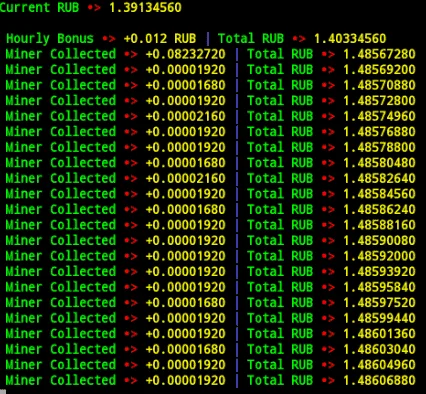Click +0.00001680 in the row totaling 1.48586240
Screen dimensions: 426x394
click(x=186, y=209)
